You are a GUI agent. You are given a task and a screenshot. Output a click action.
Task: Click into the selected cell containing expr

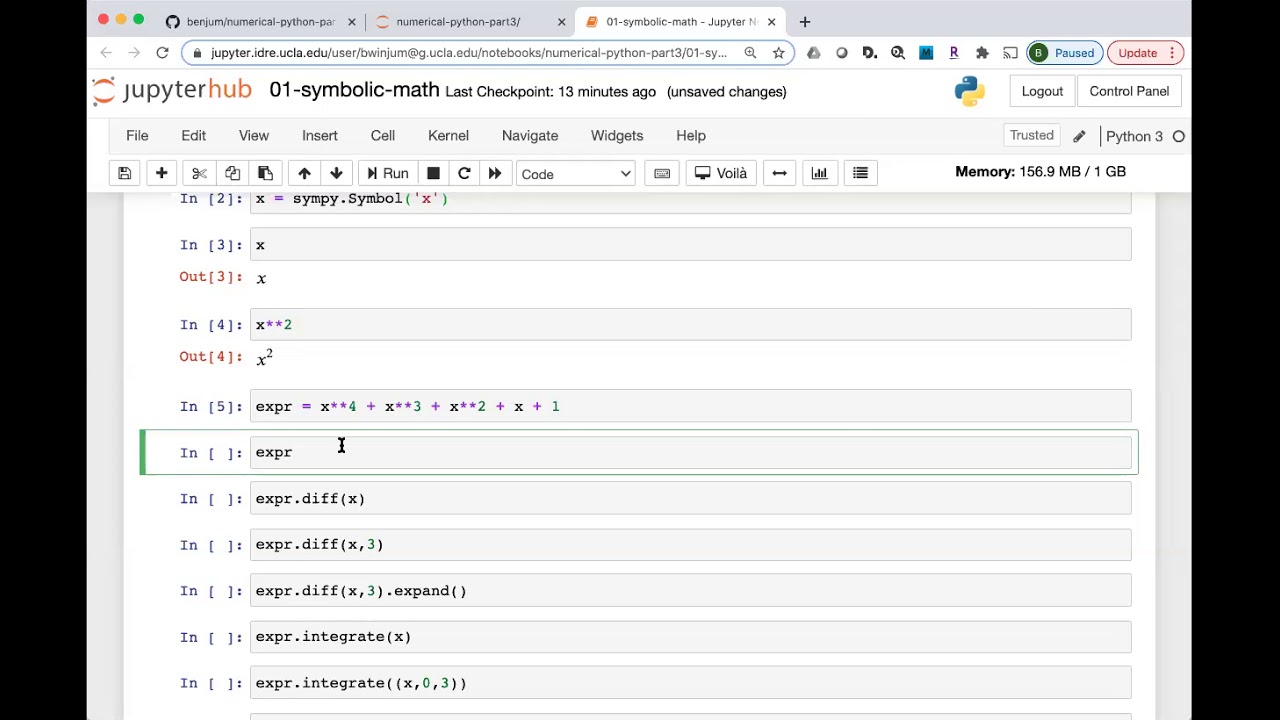pyautogui.click(x=691, y=452)
